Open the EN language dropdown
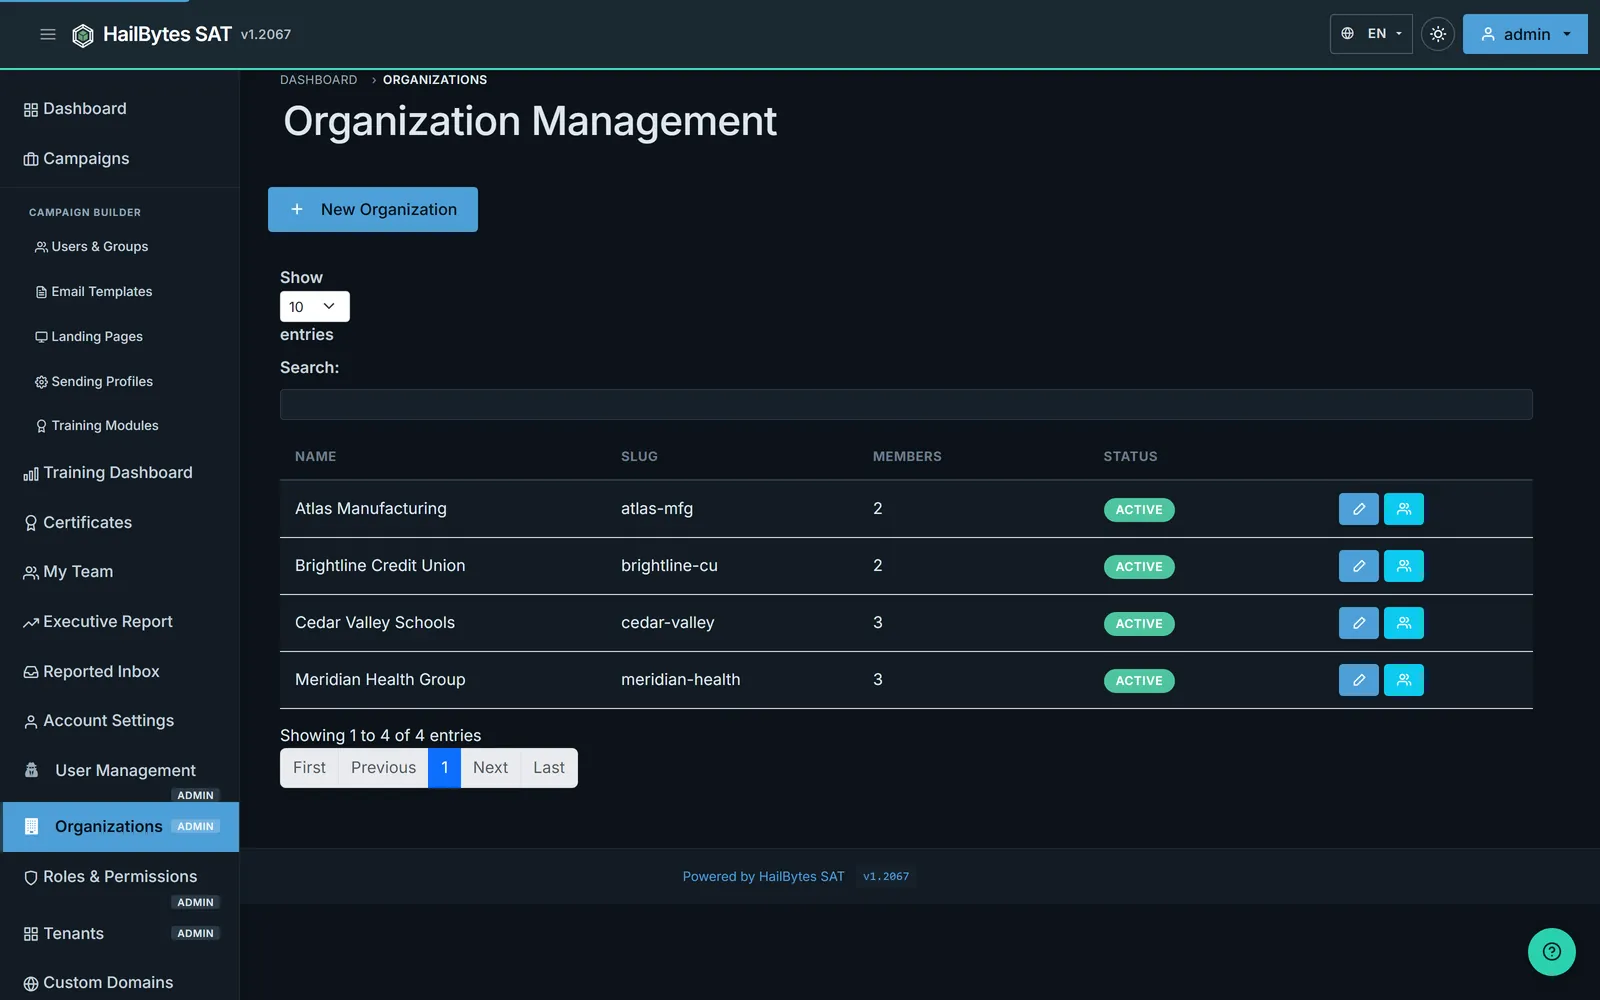Screen dimensions: 1600x1000 pyautogui.click(x=1371, y=34)
